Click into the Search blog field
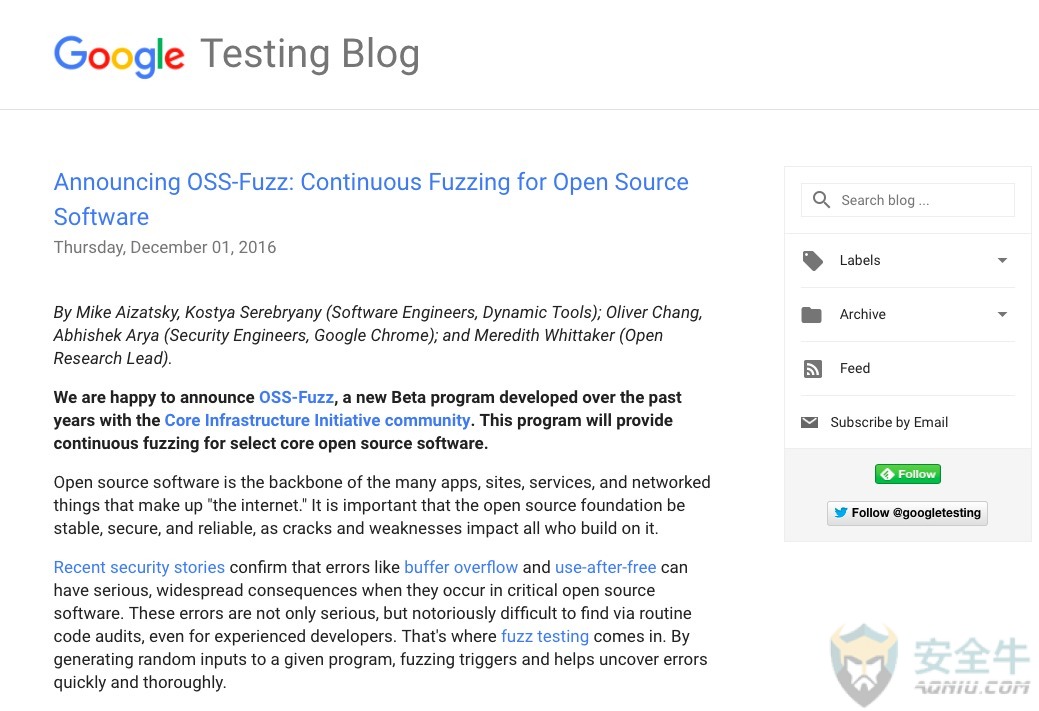 point(907,200)
